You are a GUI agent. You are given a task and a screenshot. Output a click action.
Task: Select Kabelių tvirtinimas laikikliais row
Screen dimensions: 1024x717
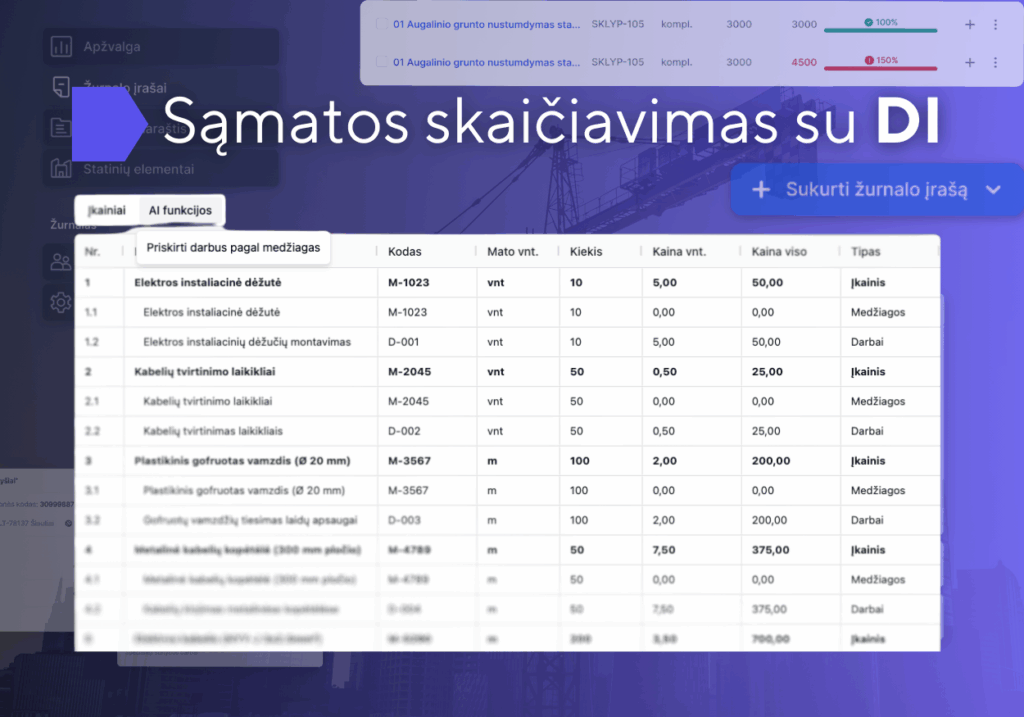[507, 431]
